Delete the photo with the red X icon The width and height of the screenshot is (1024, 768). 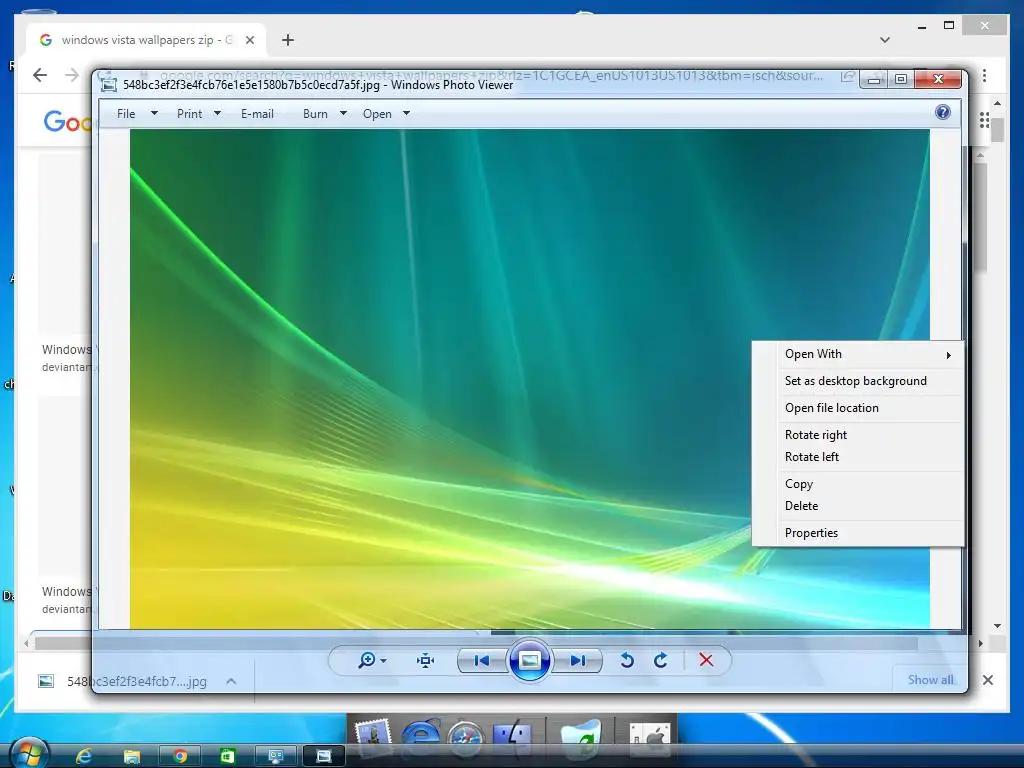coord(706,660)
